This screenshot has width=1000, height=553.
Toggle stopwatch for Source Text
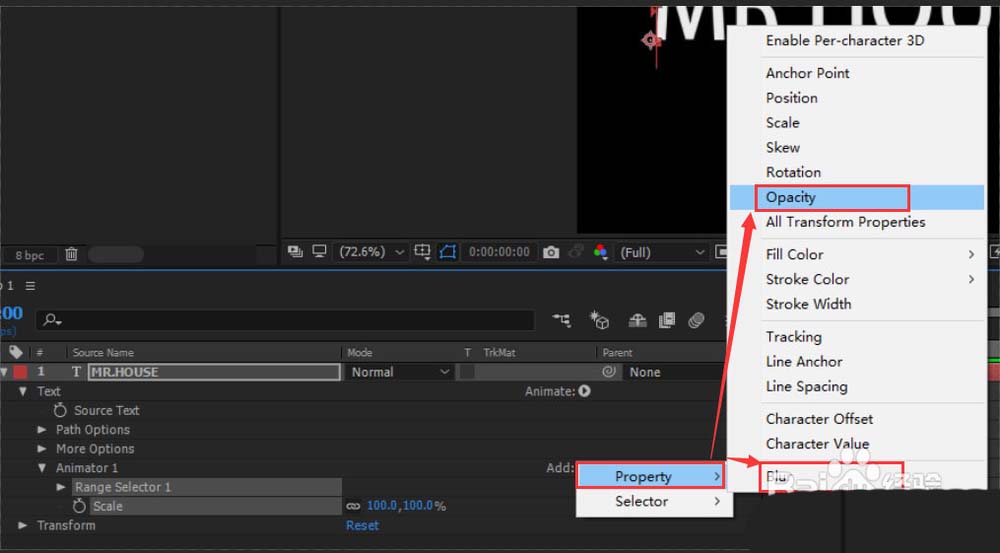point(60,410)
